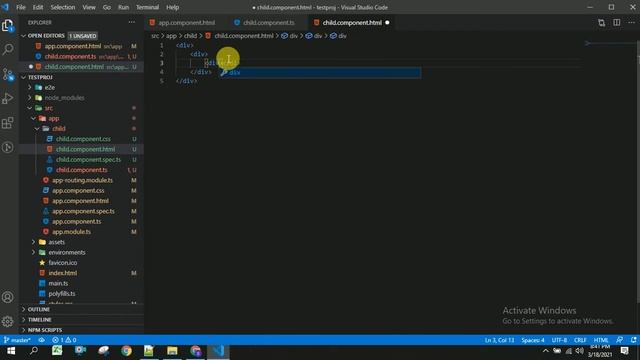Collapse the app folder
The height and width of the screenshot is (360, 640).
[x=33, y=118]
